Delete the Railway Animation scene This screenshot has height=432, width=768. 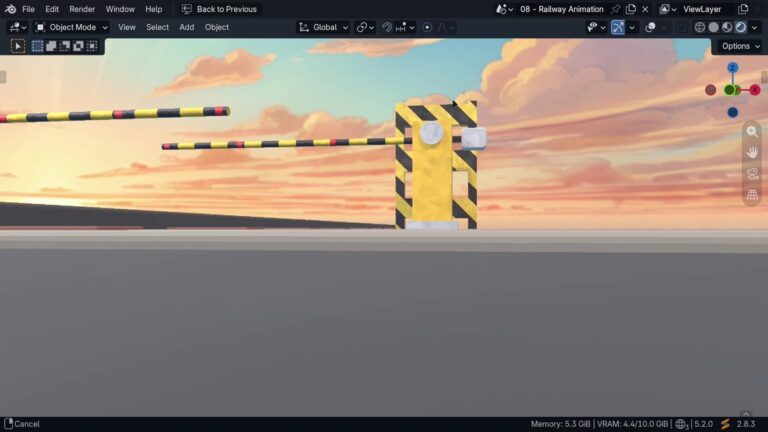pyautogui.click(x=645, y=9)
